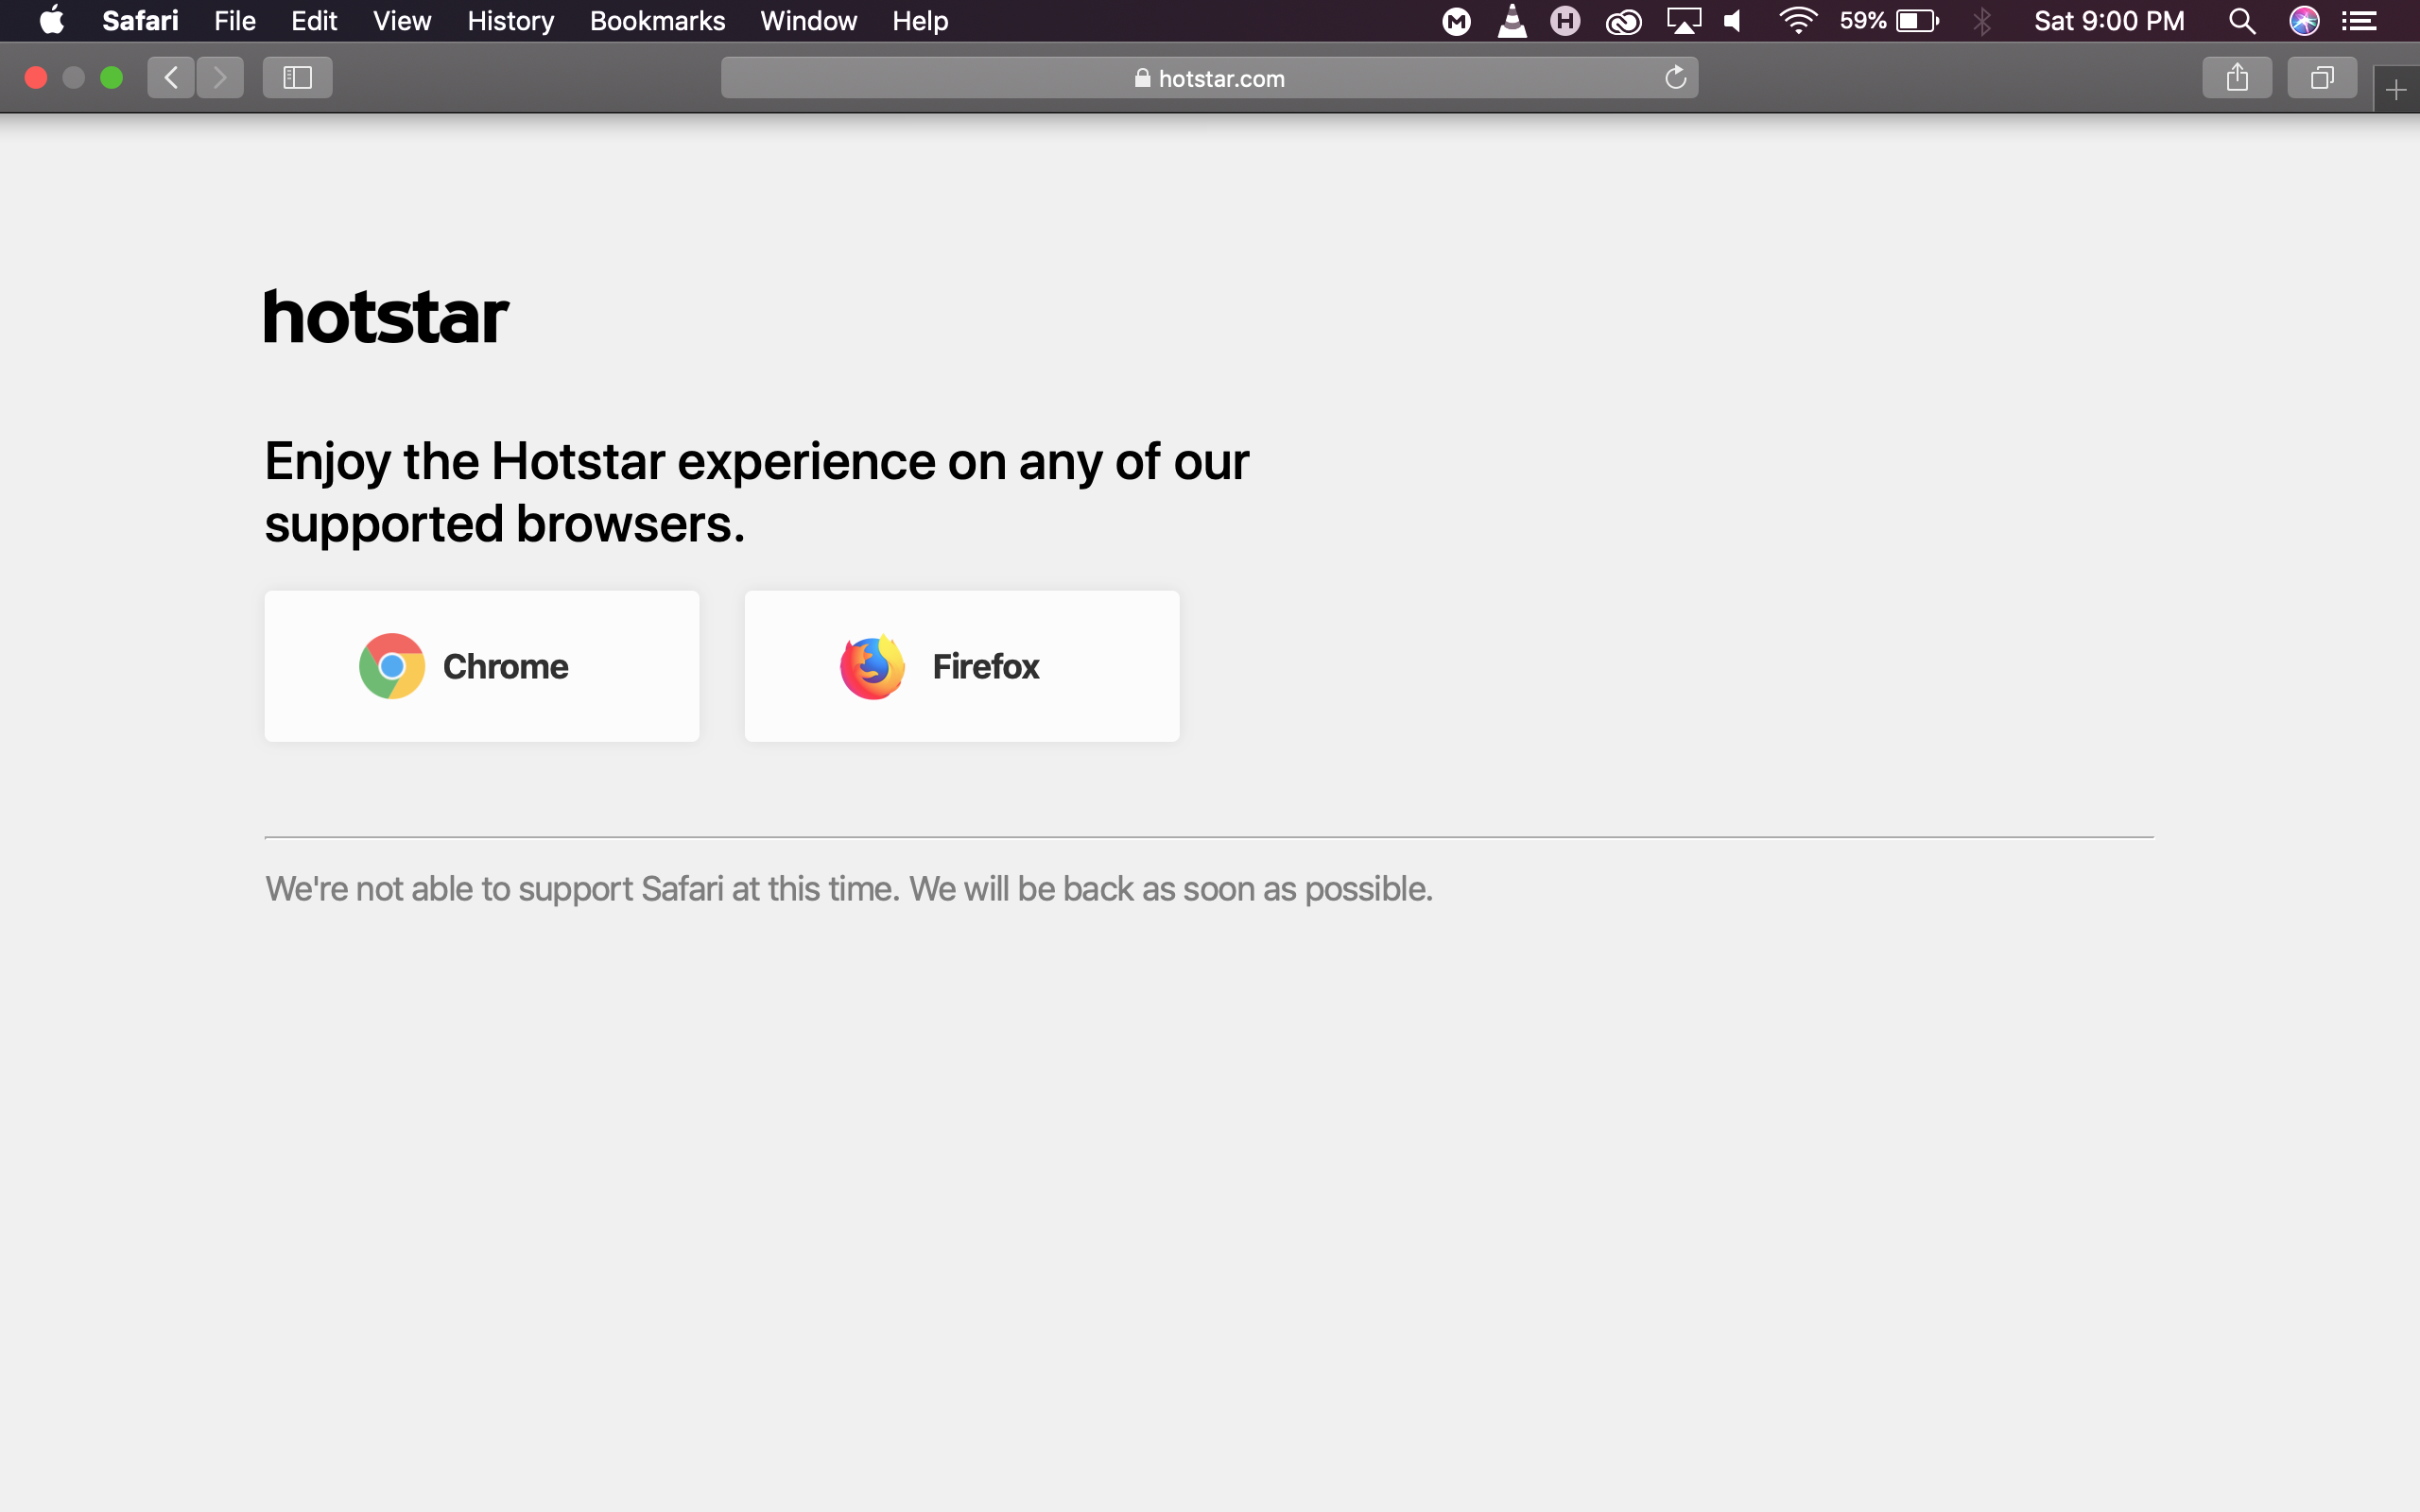Open the Bookmarks menu
The height and width of the screenshot is (1512, 2420).
657,21
